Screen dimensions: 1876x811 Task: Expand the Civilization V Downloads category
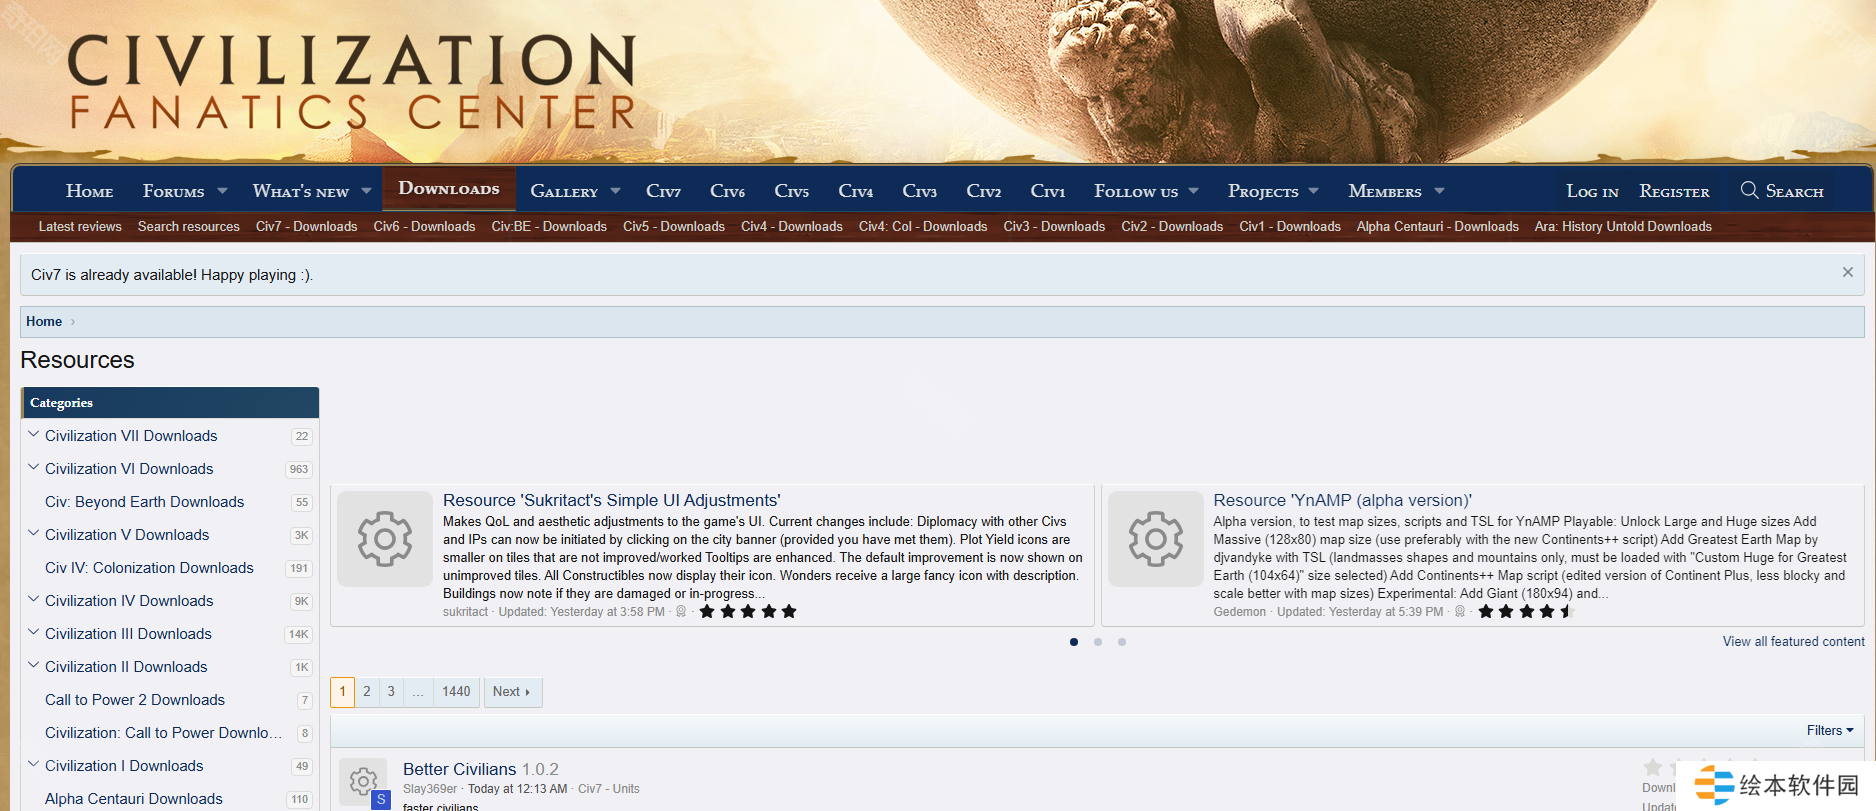coord(34,534)
